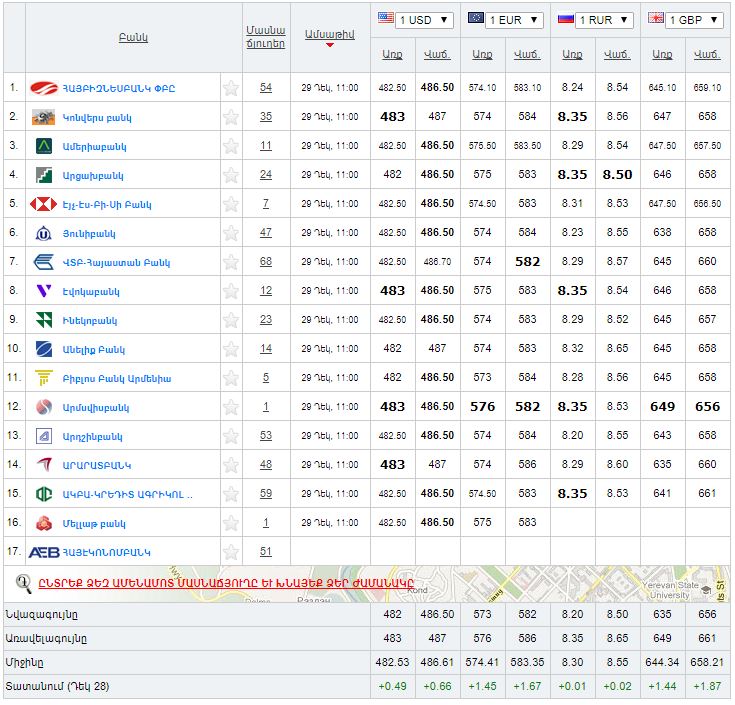Click the Էվոկաբանկ purple V logo
The height and width of the screenshot is (705, 735).
tap(44, 291)
